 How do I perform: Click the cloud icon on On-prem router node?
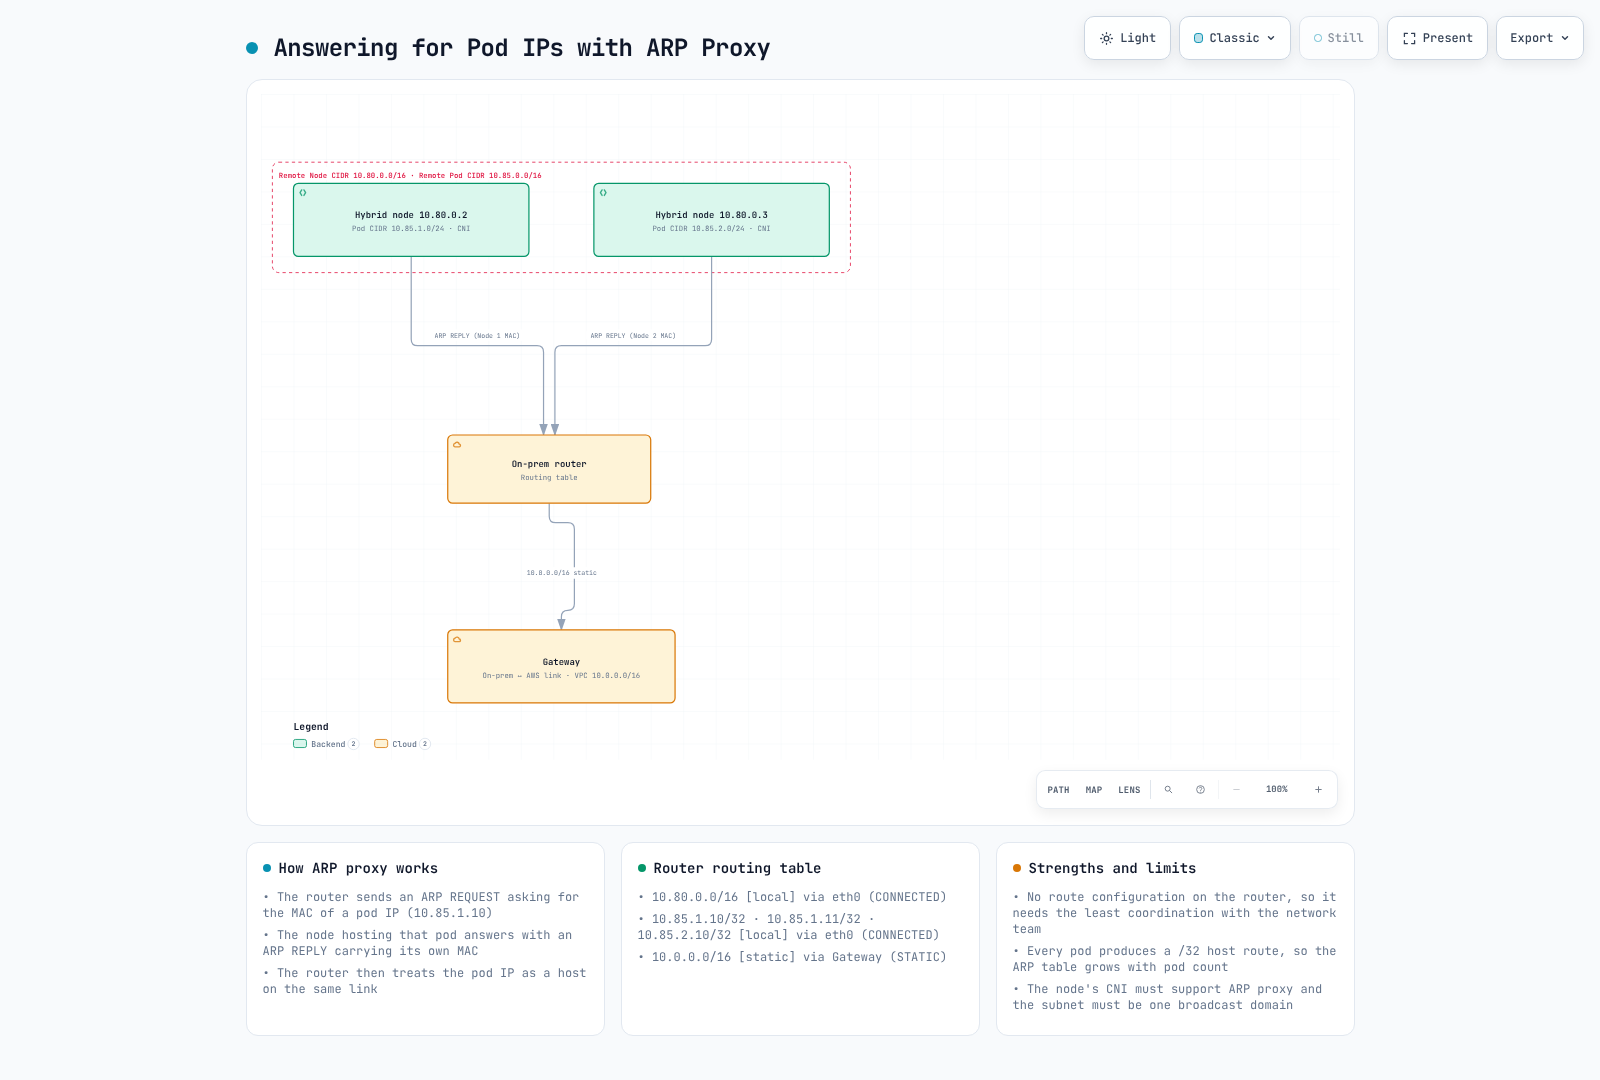[457, 445]
